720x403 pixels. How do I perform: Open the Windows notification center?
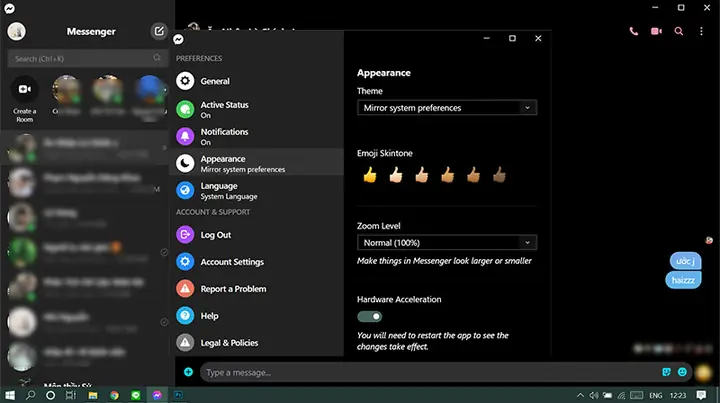(x=701, y=395)
